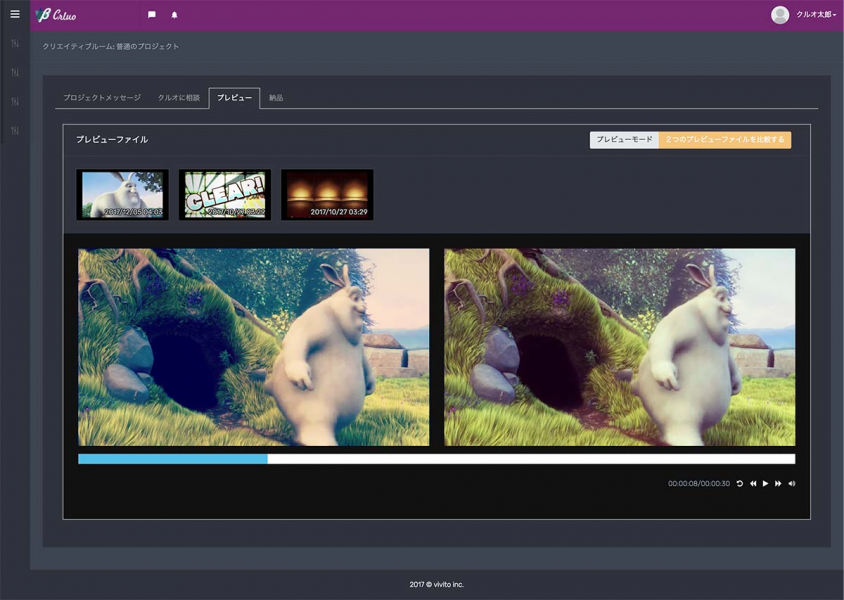Enable 2つのプレビューファイルを比較する mode

click(x=725, y=140)
